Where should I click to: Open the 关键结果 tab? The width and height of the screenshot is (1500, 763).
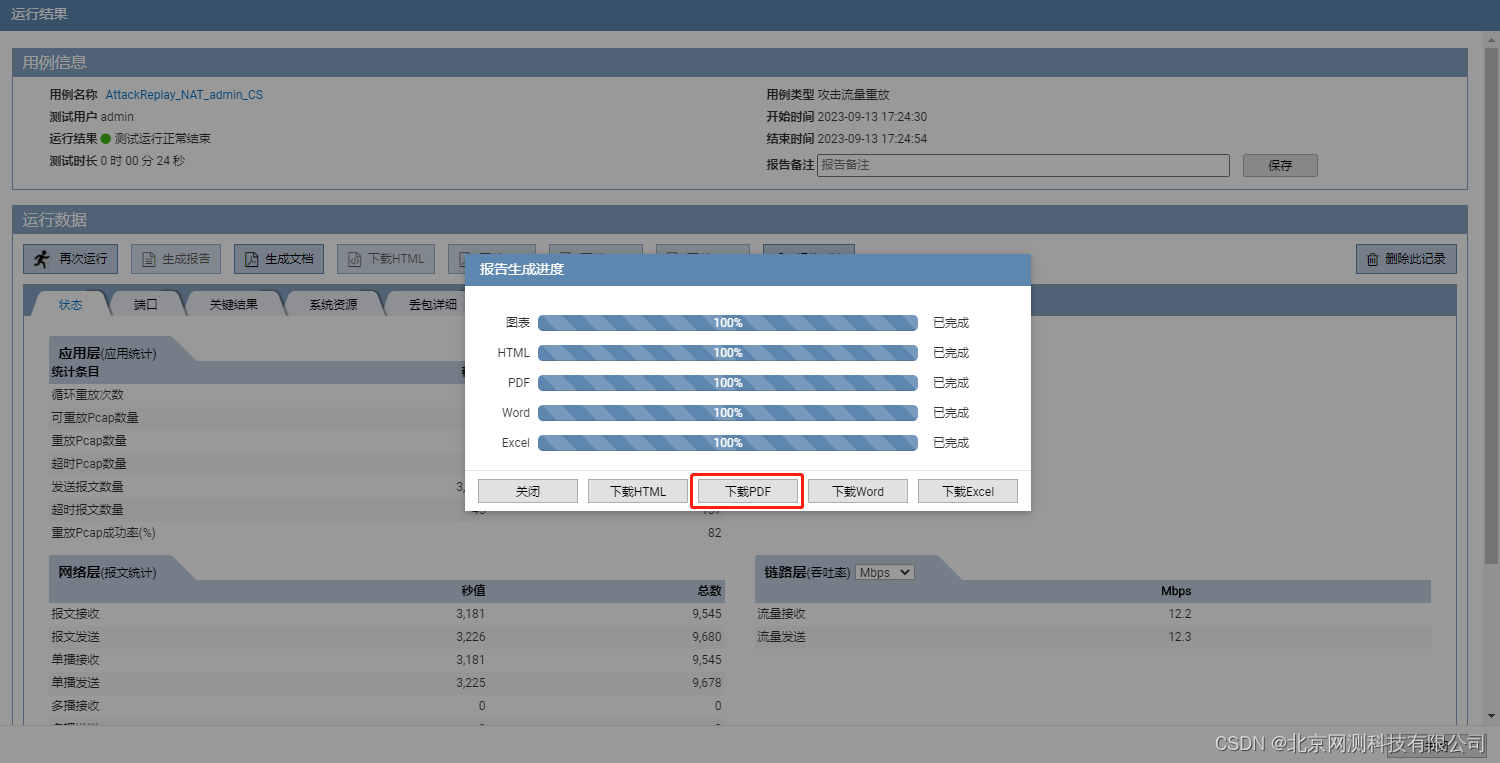[233, 304]
